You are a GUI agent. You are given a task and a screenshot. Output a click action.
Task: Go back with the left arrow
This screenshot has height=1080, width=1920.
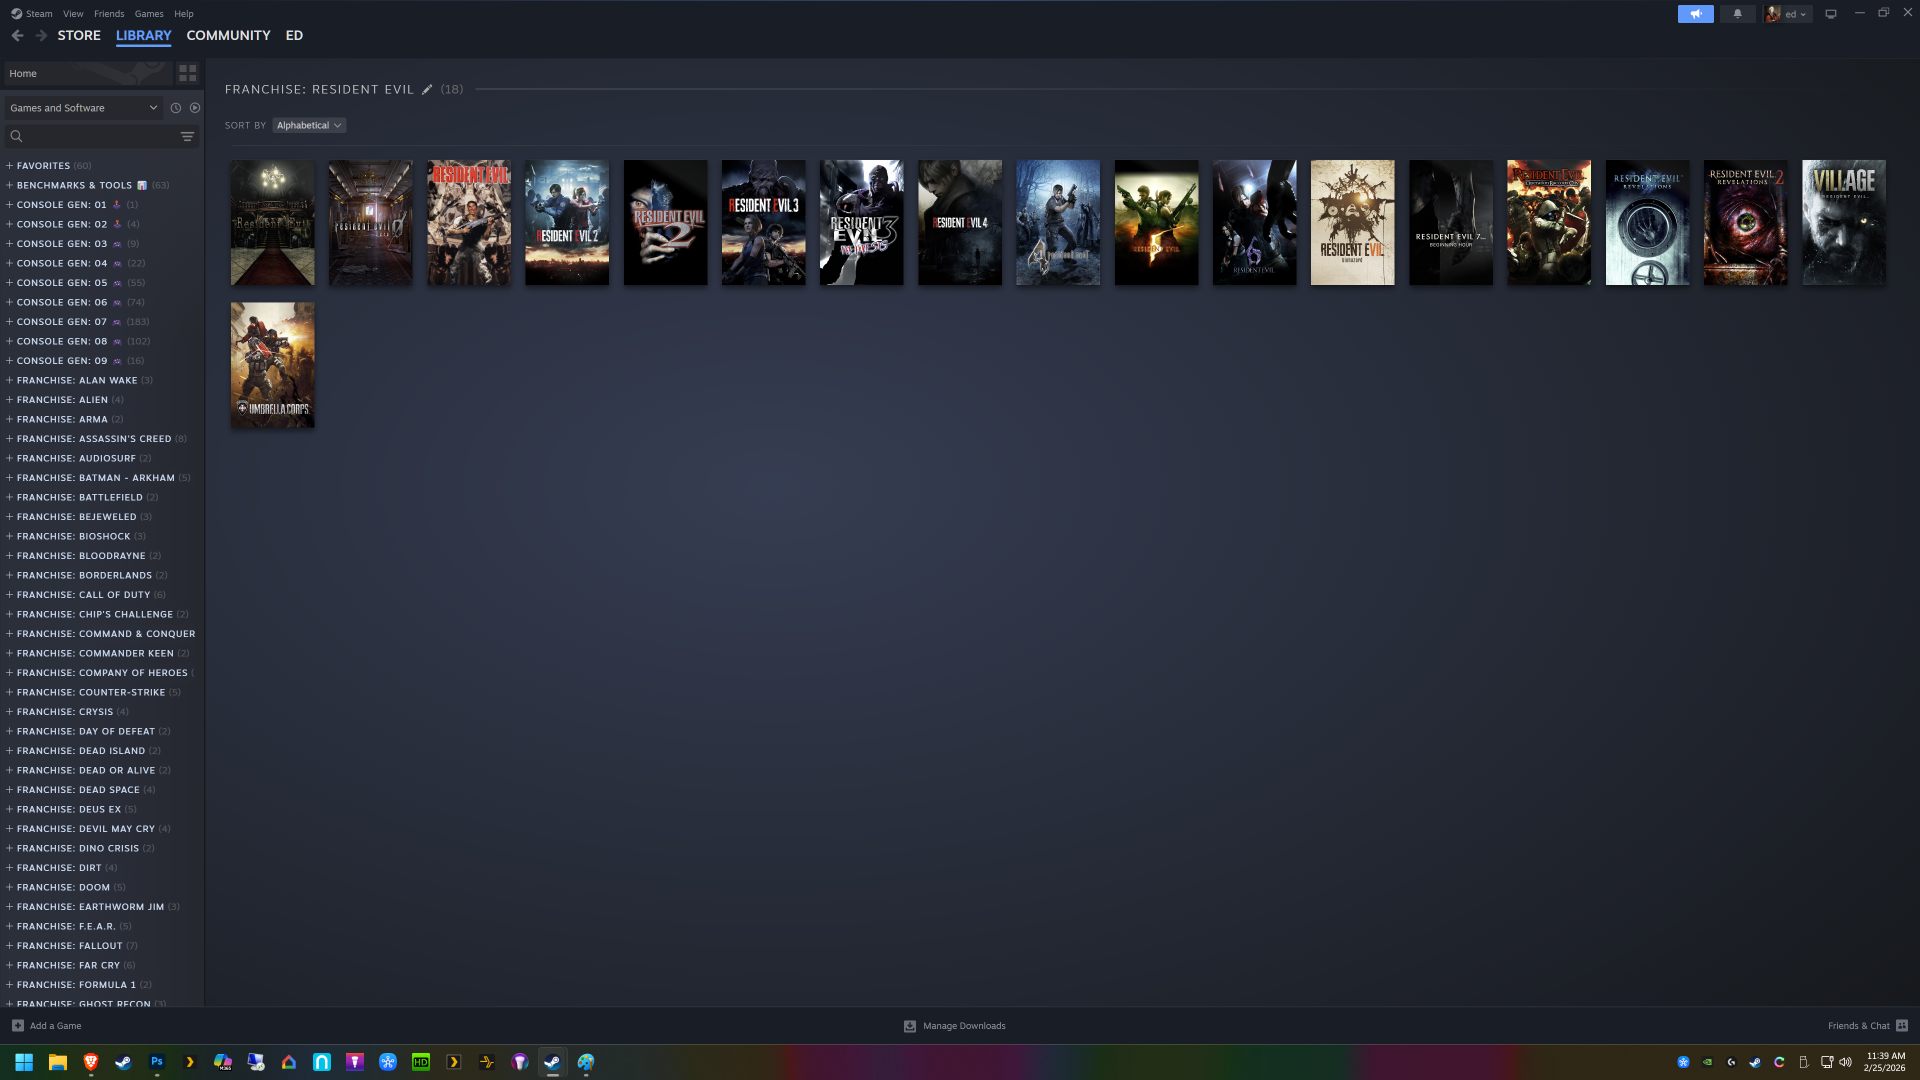[x=17, y=36]
